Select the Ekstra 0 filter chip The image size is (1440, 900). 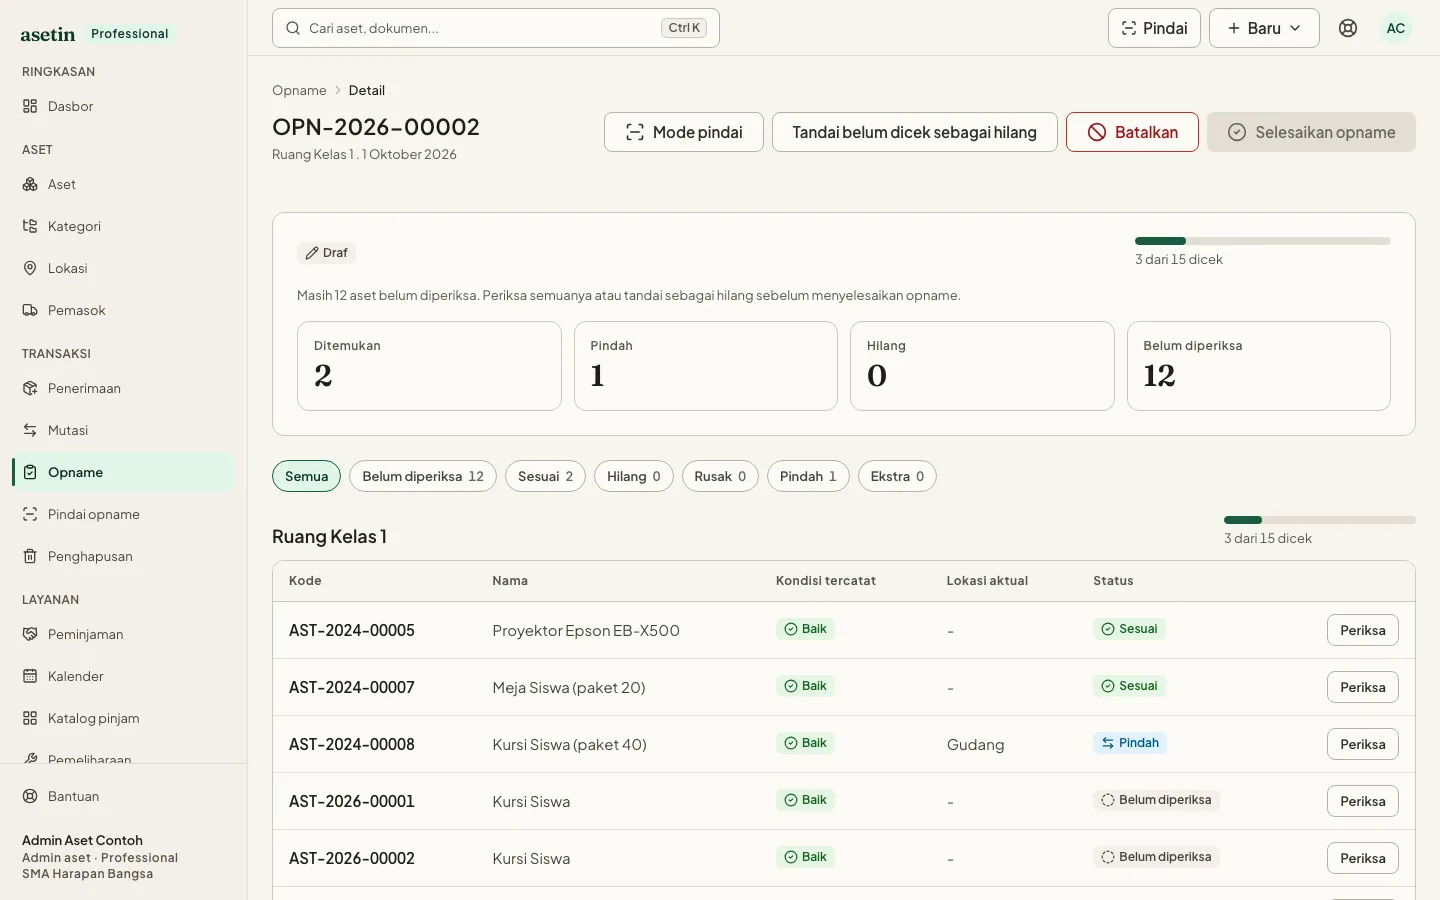897,476
